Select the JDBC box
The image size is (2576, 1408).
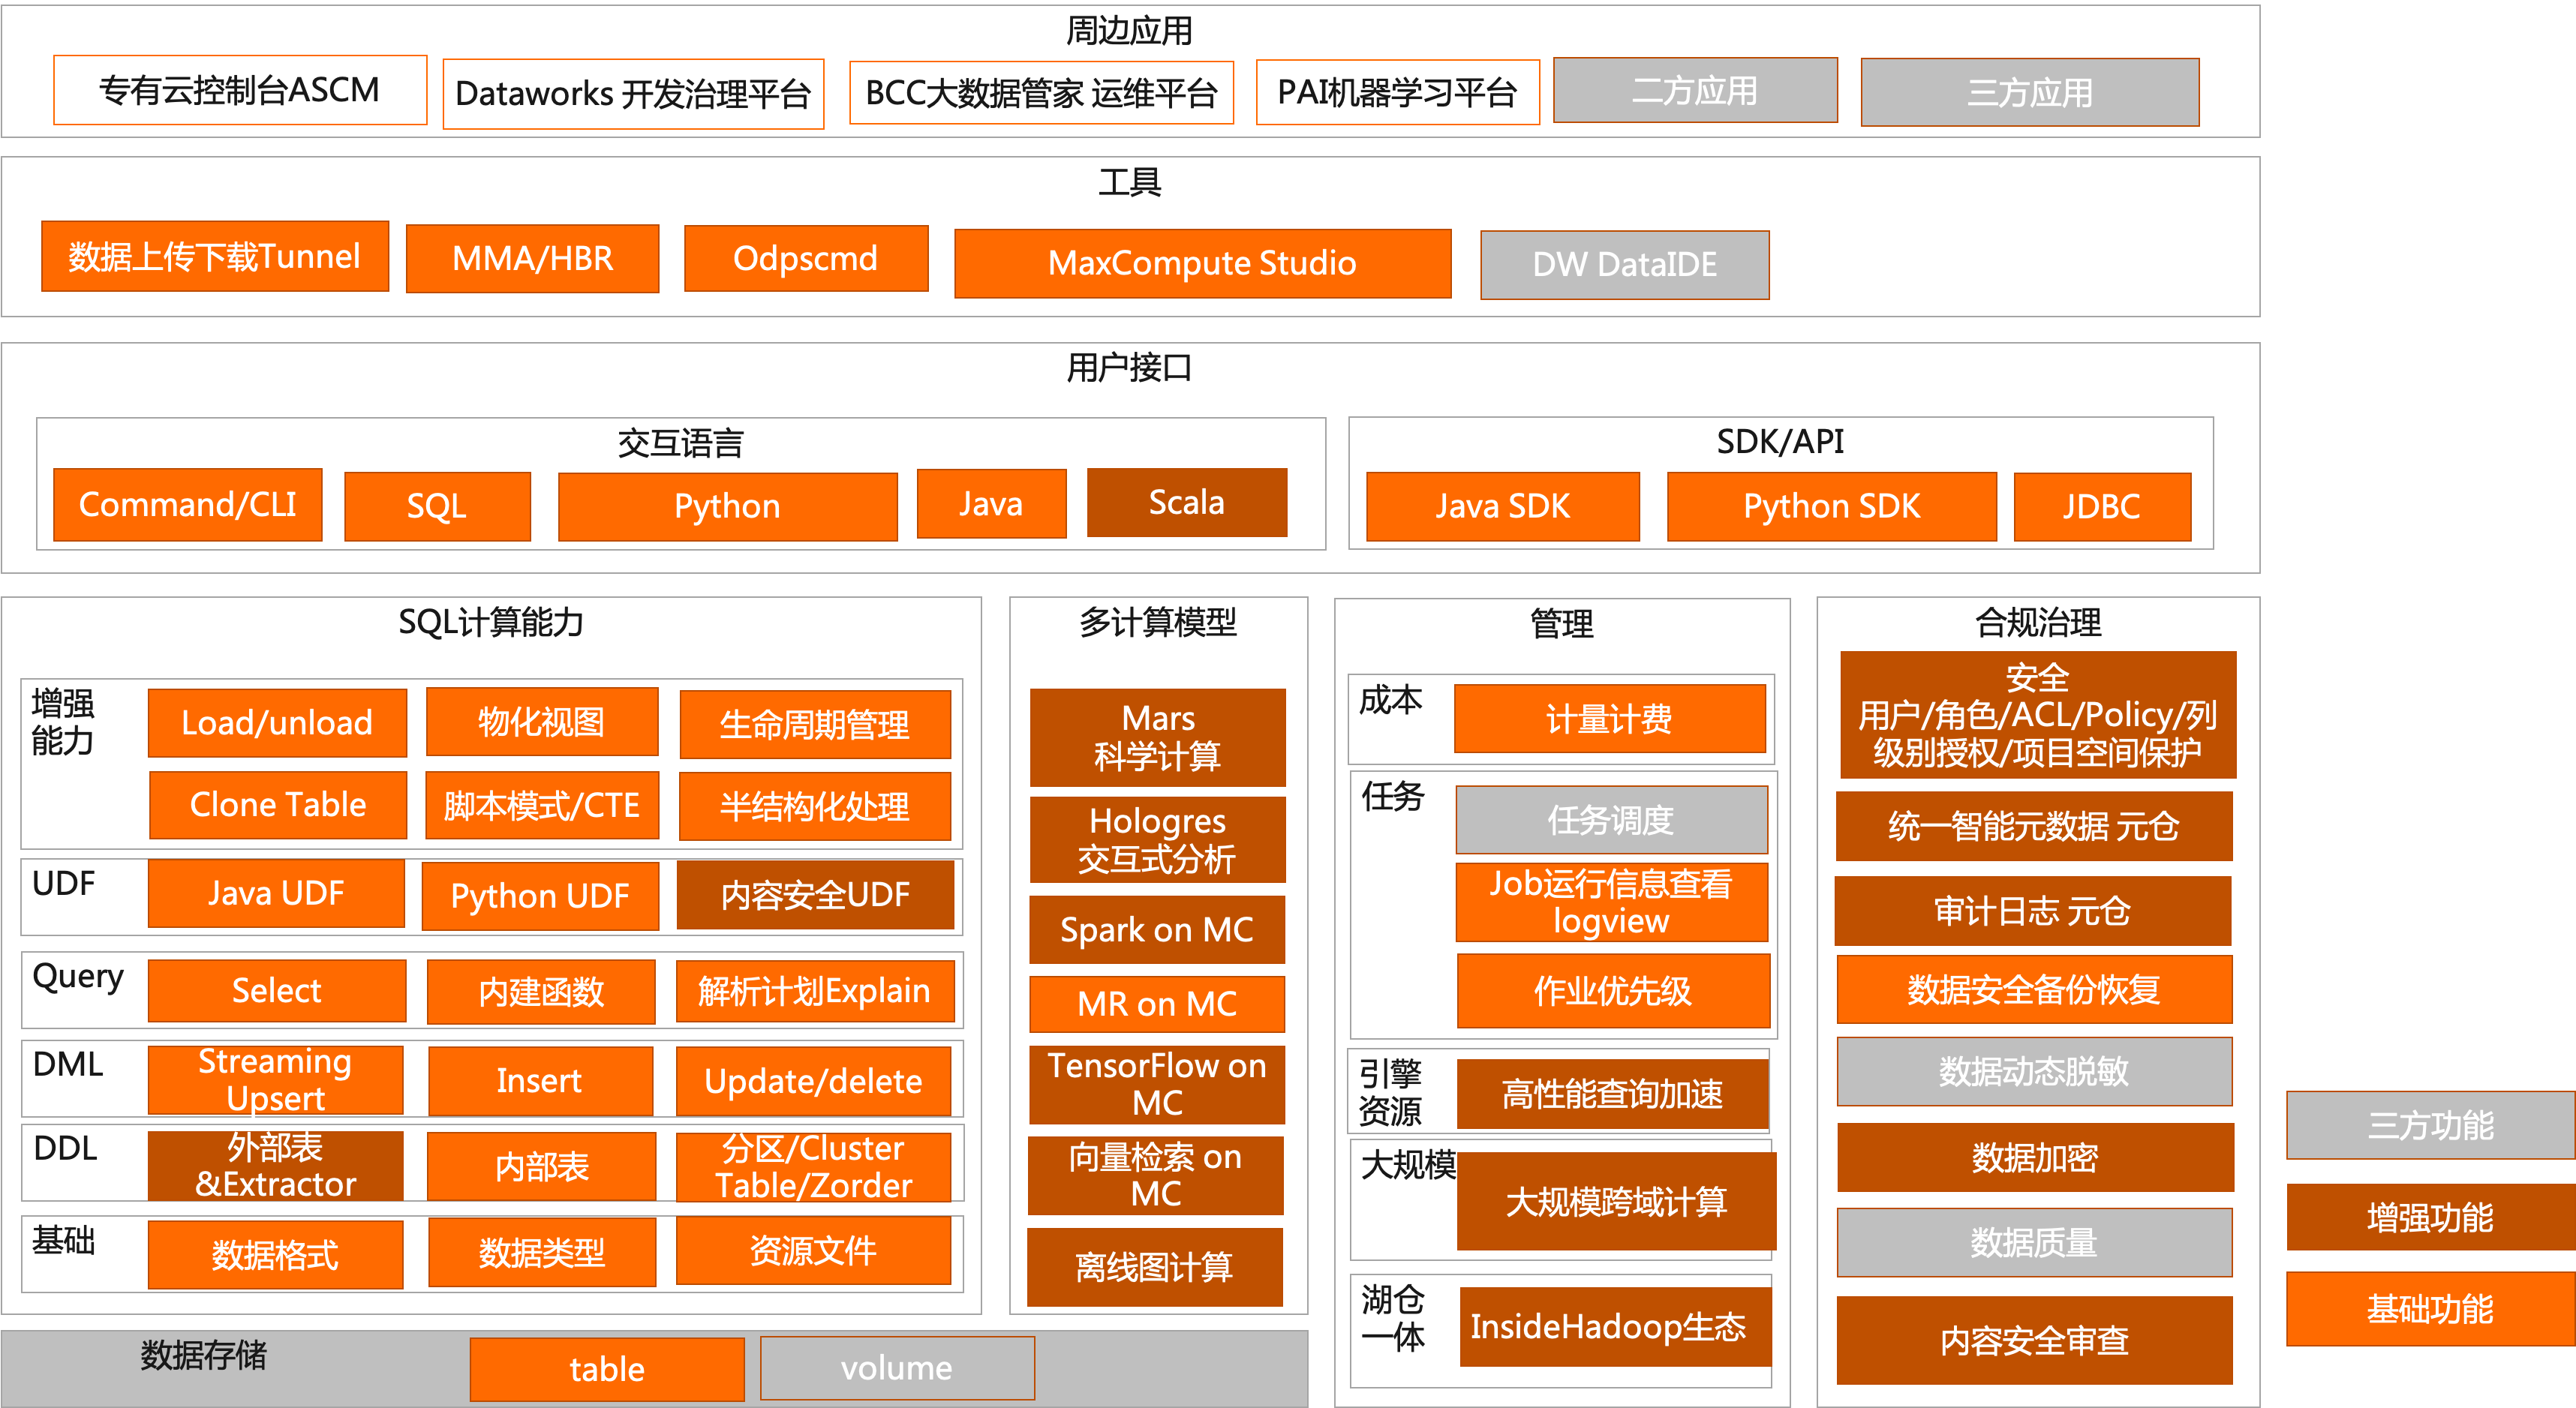(x=2102, y=507)
